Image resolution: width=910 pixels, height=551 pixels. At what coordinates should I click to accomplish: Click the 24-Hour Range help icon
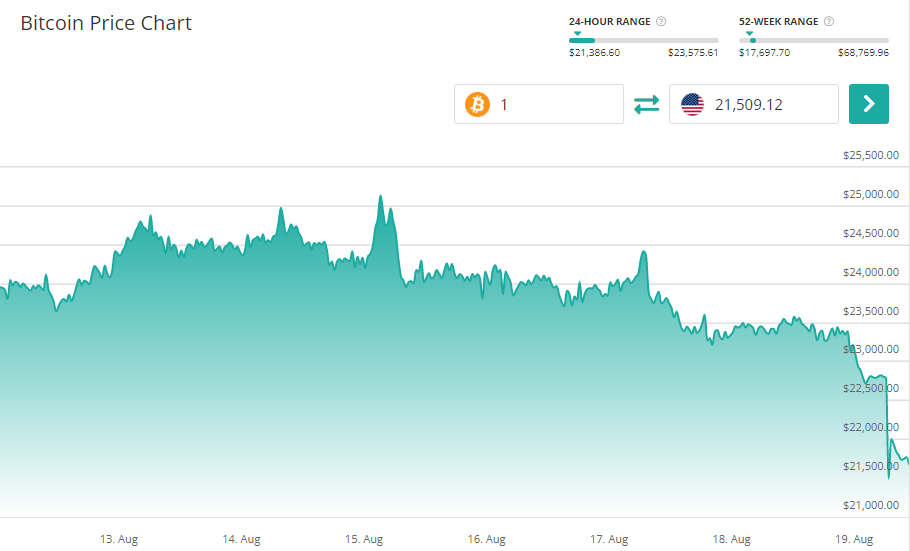(x=662, y=21)
